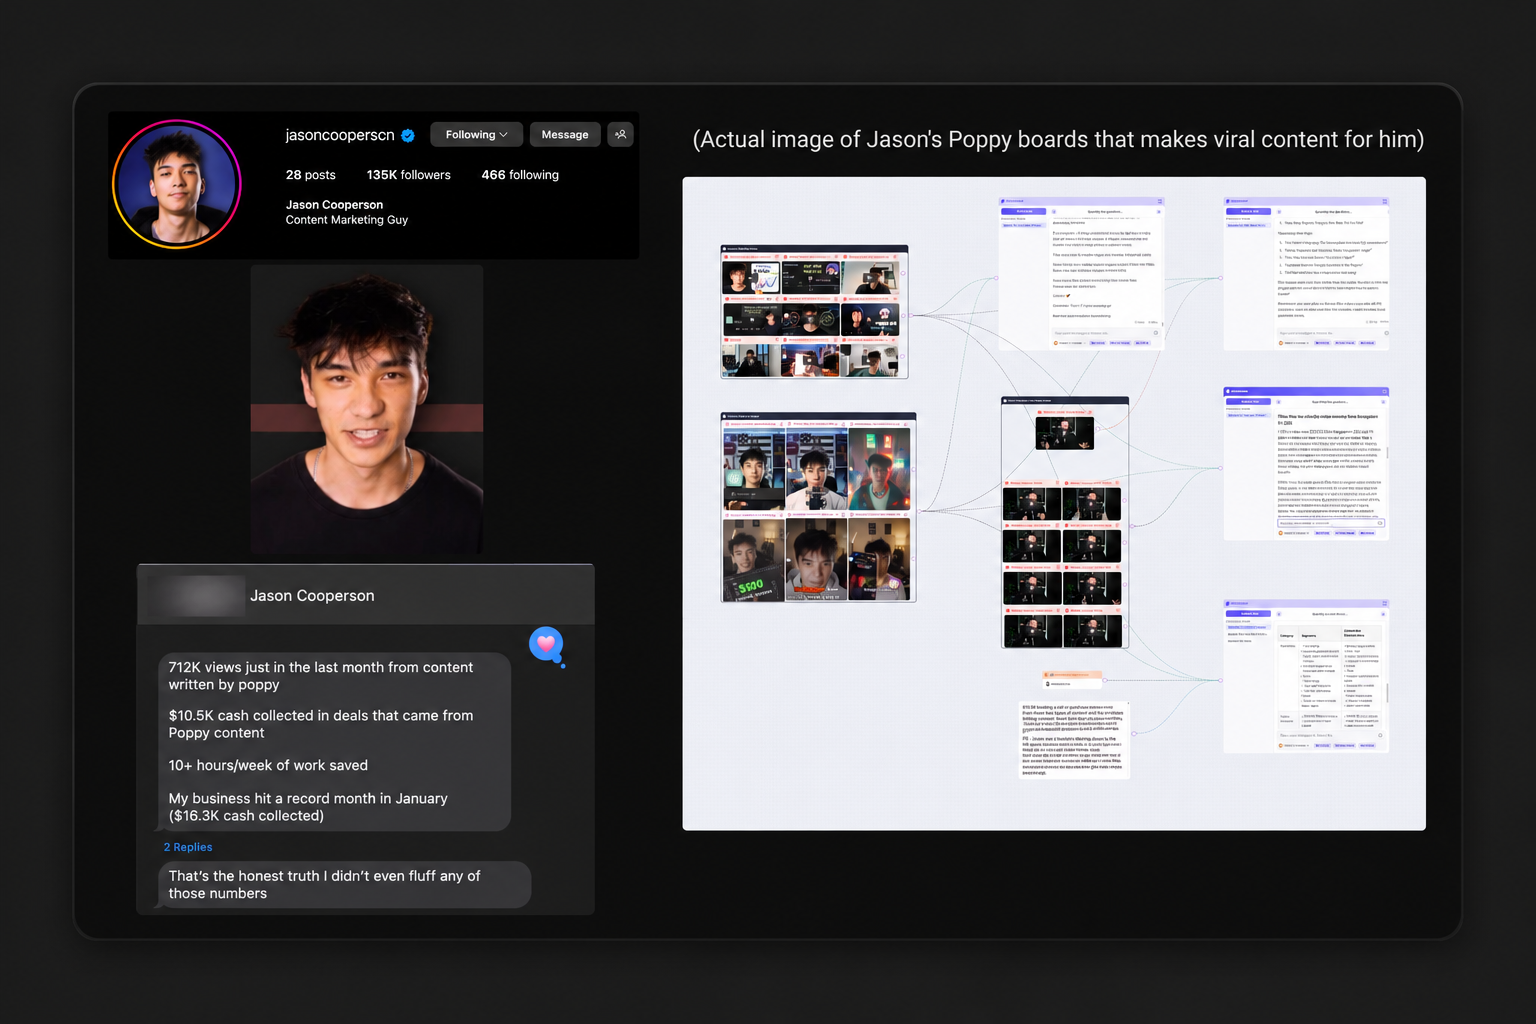Select the single dark video node at top of center group

point(1064,432)
